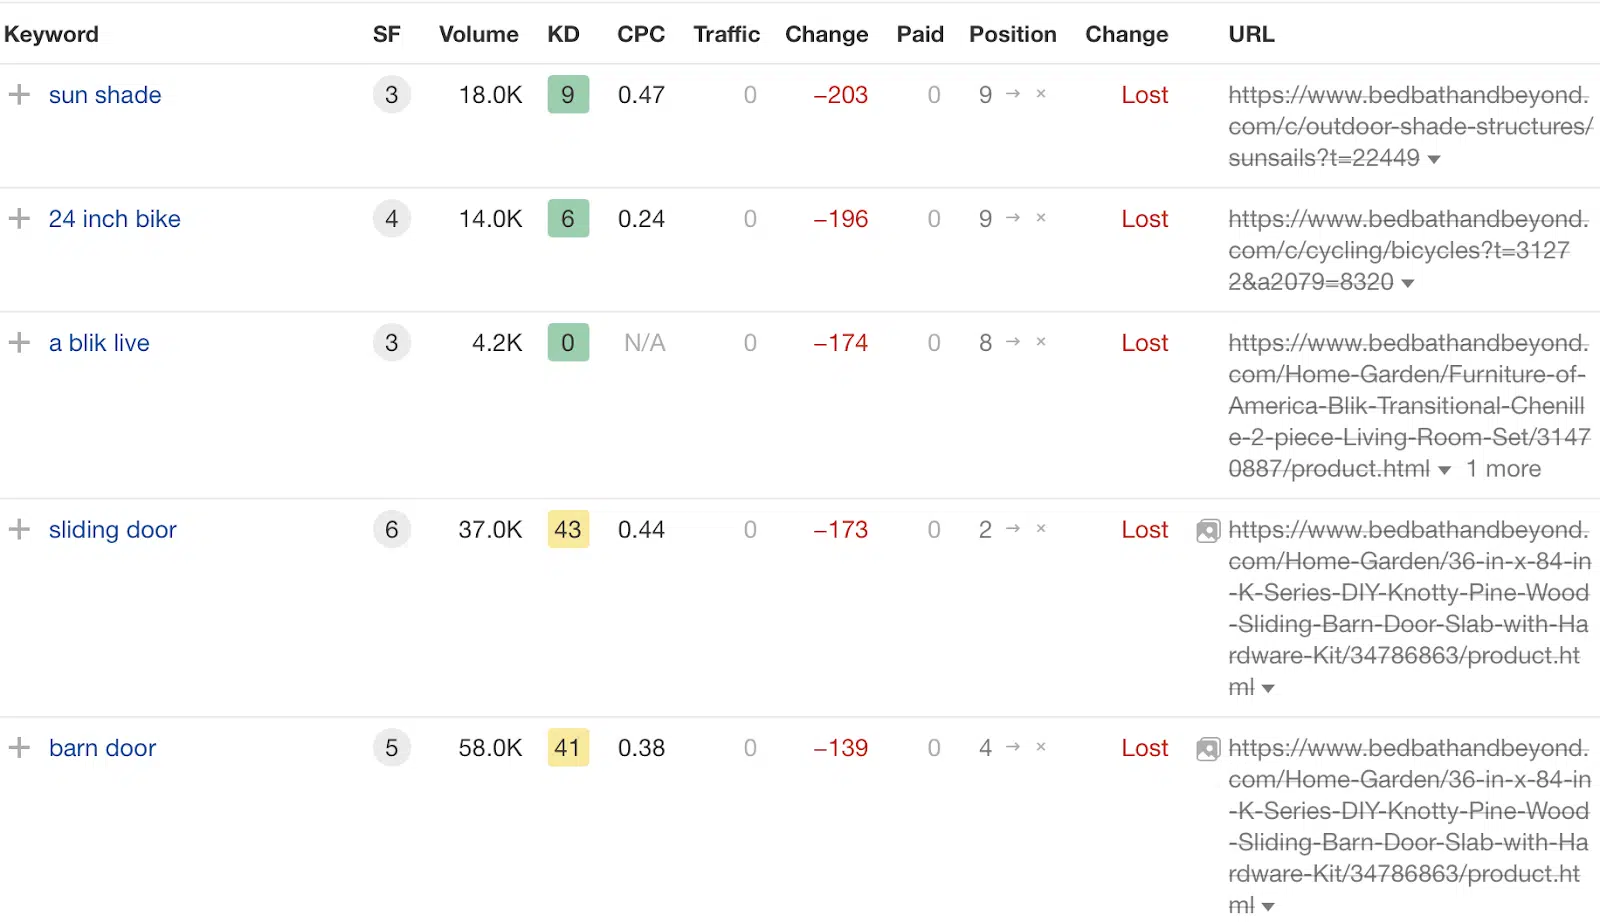Viewport: 1600px width, 922px height.
Task: Open URL dropdown arrow for sliding door
Action: pos(1268,689)
